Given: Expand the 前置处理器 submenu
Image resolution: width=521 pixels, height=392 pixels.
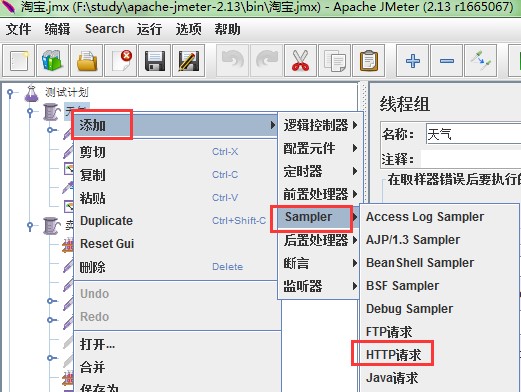Looking at the screenshot, I should 320,194.
